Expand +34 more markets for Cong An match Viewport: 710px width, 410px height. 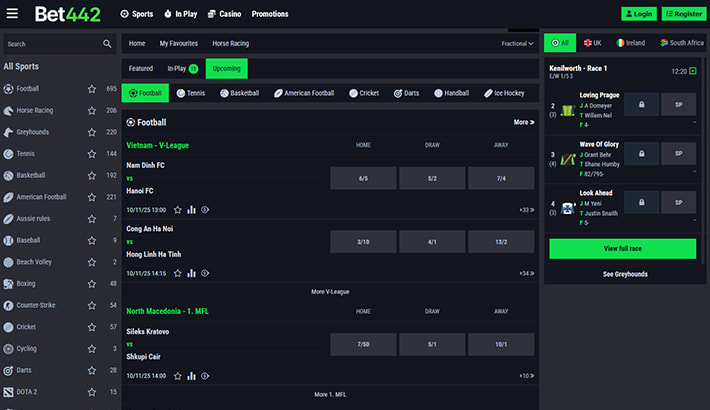[x=527, y=273]
